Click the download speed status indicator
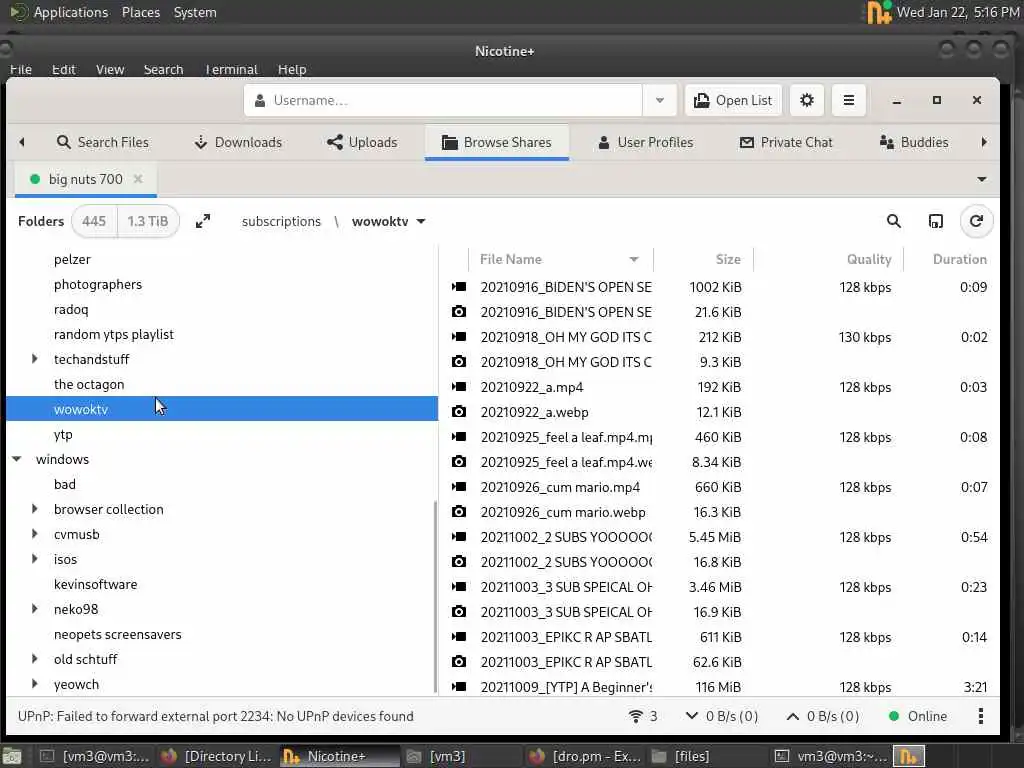Viewport: 1024px width, 768px height. (722, 716)
